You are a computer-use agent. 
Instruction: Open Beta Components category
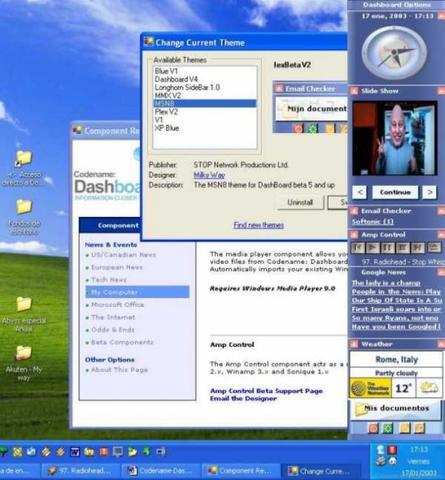[122, 342]
